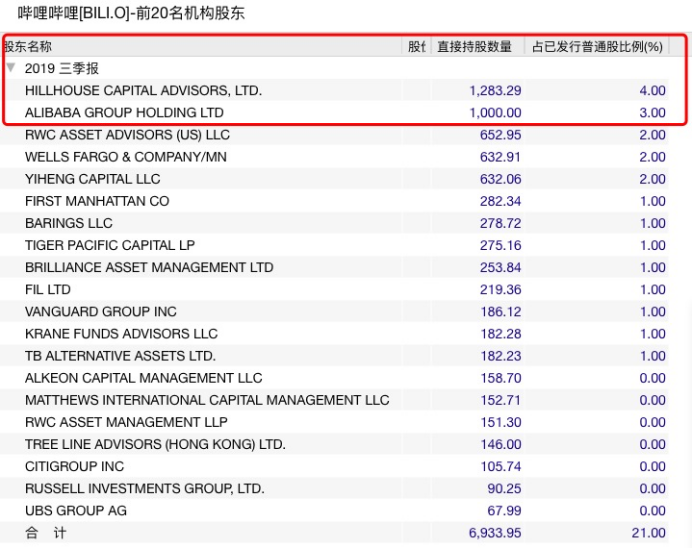Viewport: 692px width, 549px height.
Task: Click the 278.72 holding value
Action: [500, 223]
